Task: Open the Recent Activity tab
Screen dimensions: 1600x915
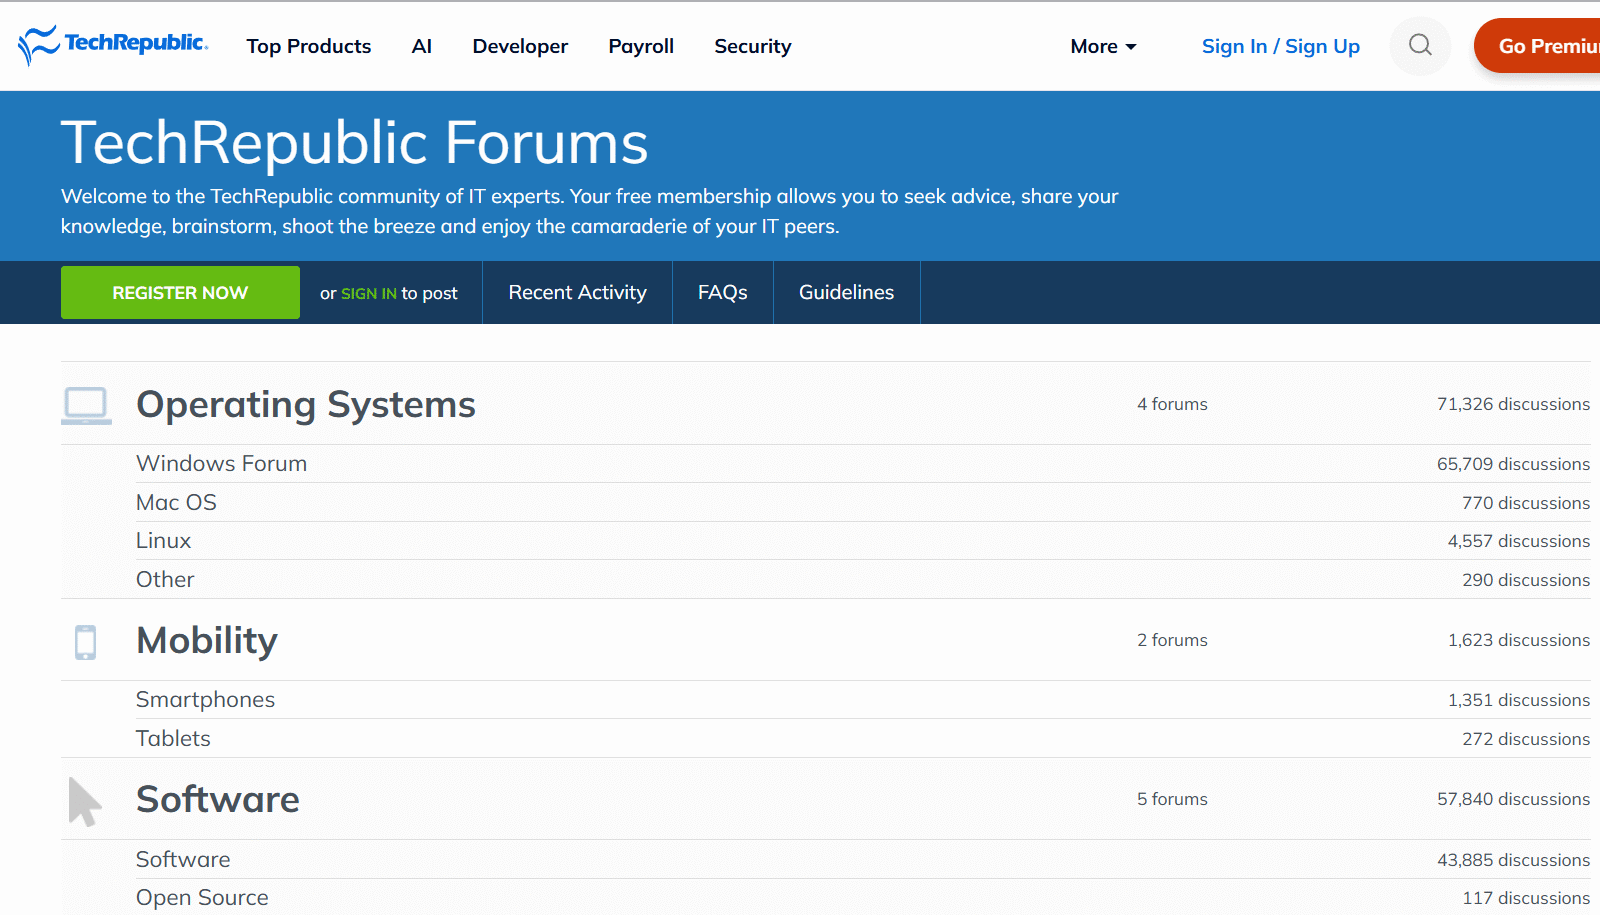Action: coord(578,292)
